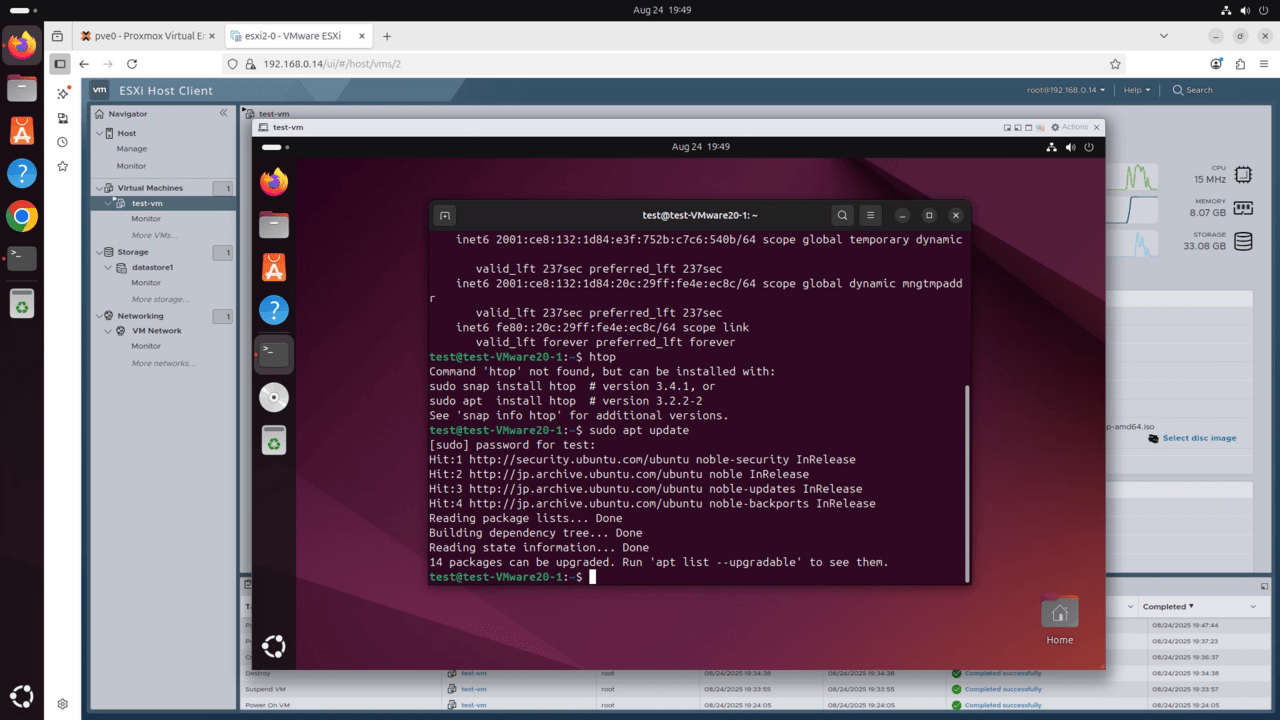Select datastore1 in Navigator
The width and height of the screenshot is (1280, 720).
pyautogui.click(x=152, y=267)
